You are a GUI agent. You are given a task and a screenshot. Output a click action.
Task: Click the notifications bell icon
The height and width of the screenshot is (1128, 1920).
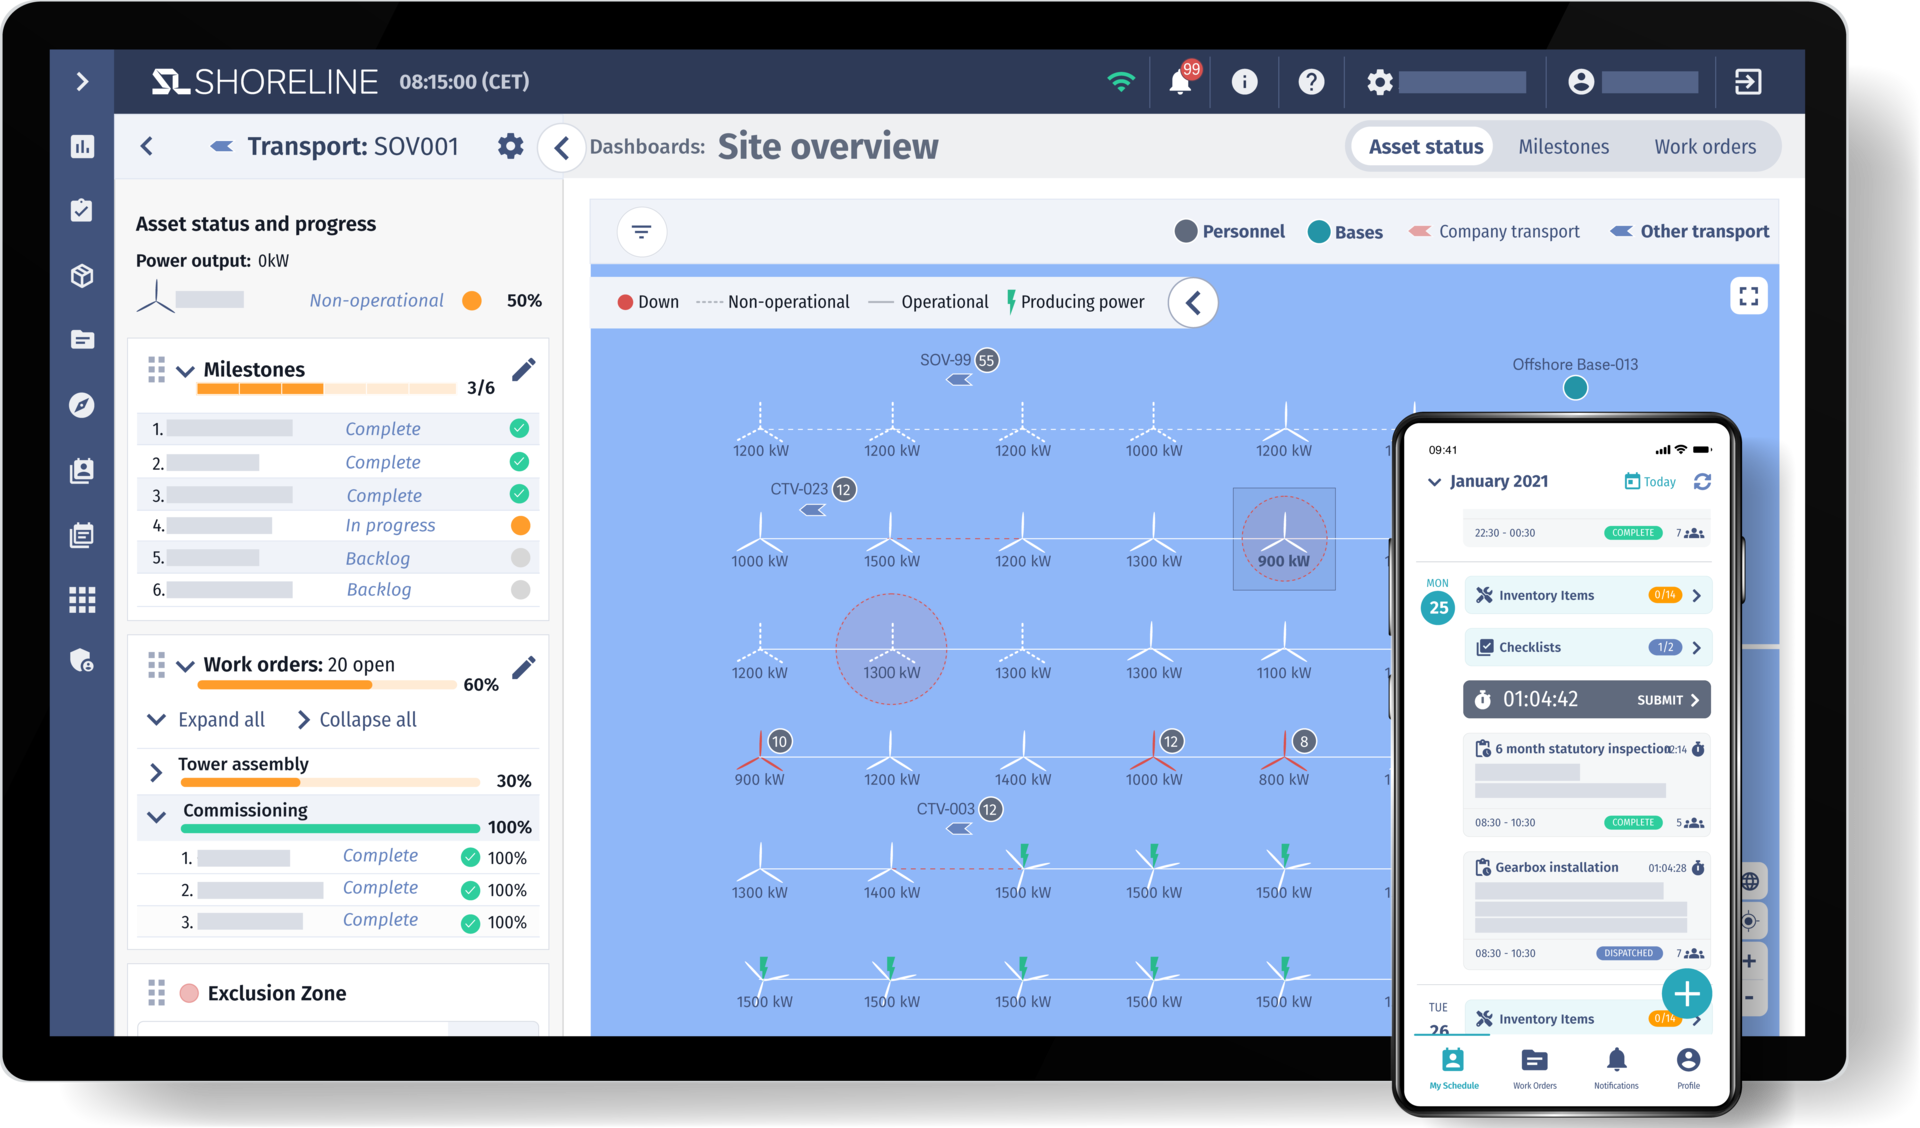pos(1180,82)
